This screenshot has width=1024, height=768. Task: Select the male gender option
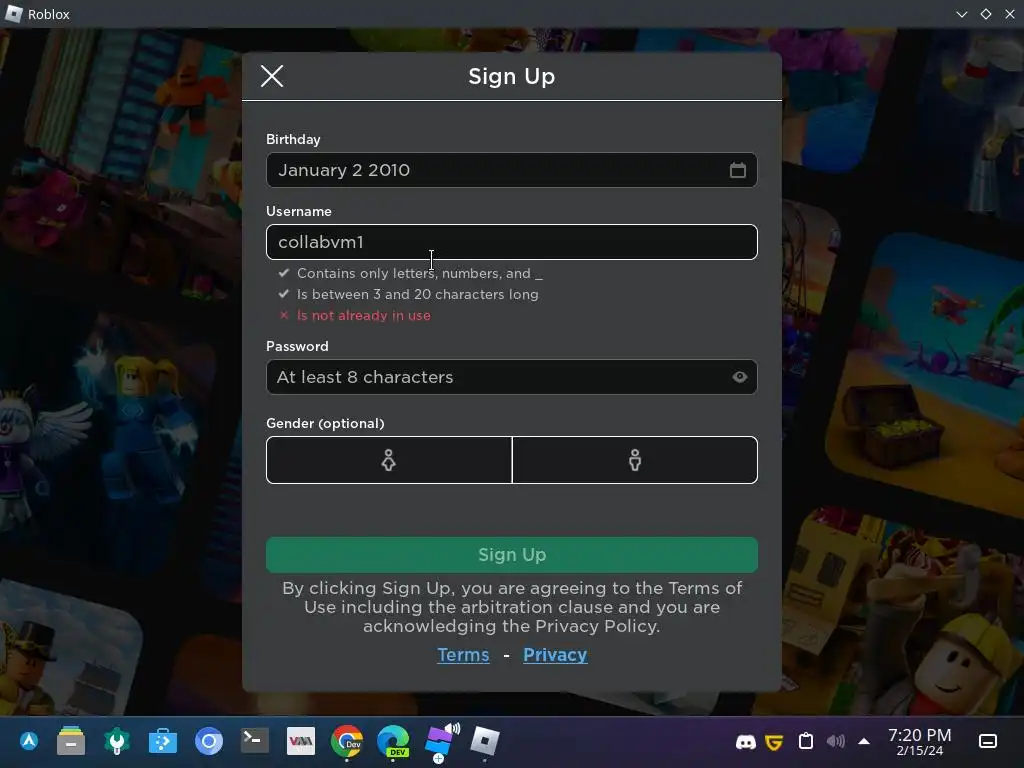[635, 460]
